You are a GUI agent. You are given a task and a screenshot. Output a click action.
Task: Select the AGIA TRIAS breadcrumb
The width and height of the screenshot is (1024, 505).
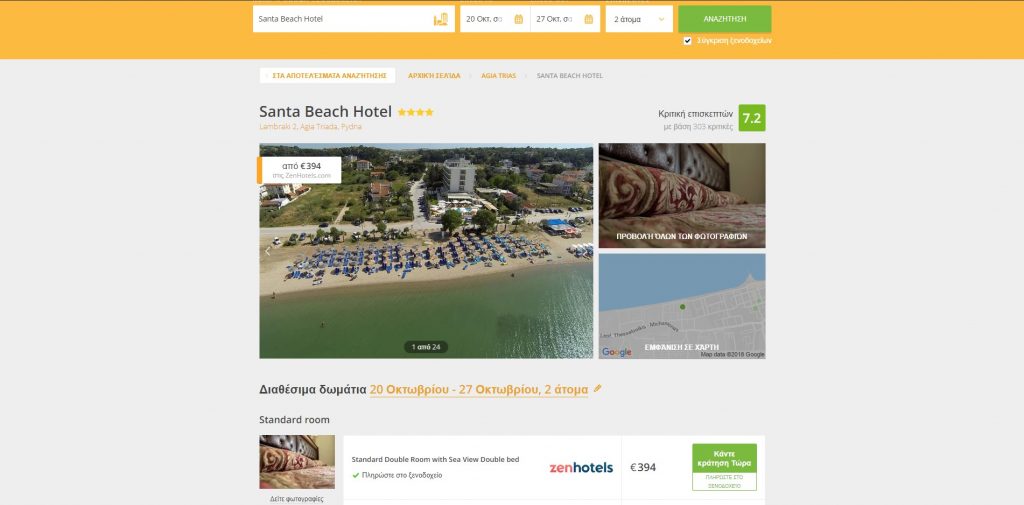pyautogui.click(x=498, y=76)
